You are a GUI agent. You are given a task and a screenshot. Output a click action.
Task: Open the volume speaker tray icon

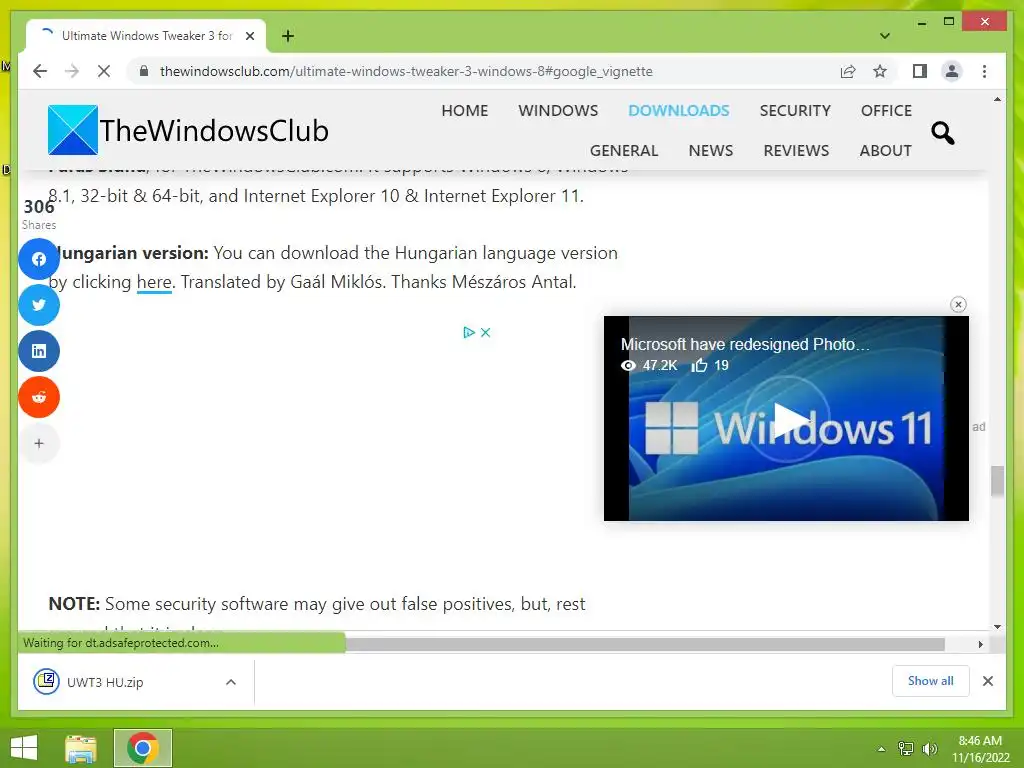(x=929, y=749)
